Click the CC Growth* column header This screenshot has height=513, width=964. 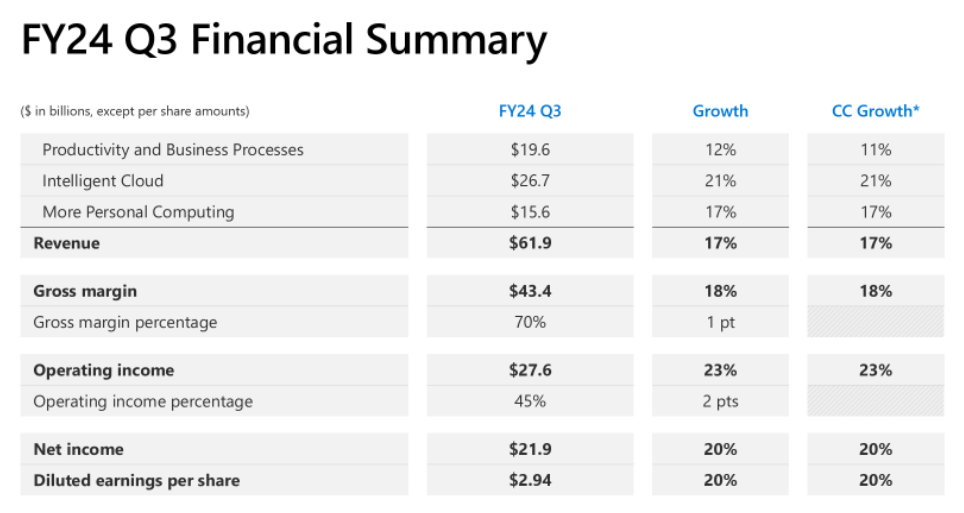875,111
